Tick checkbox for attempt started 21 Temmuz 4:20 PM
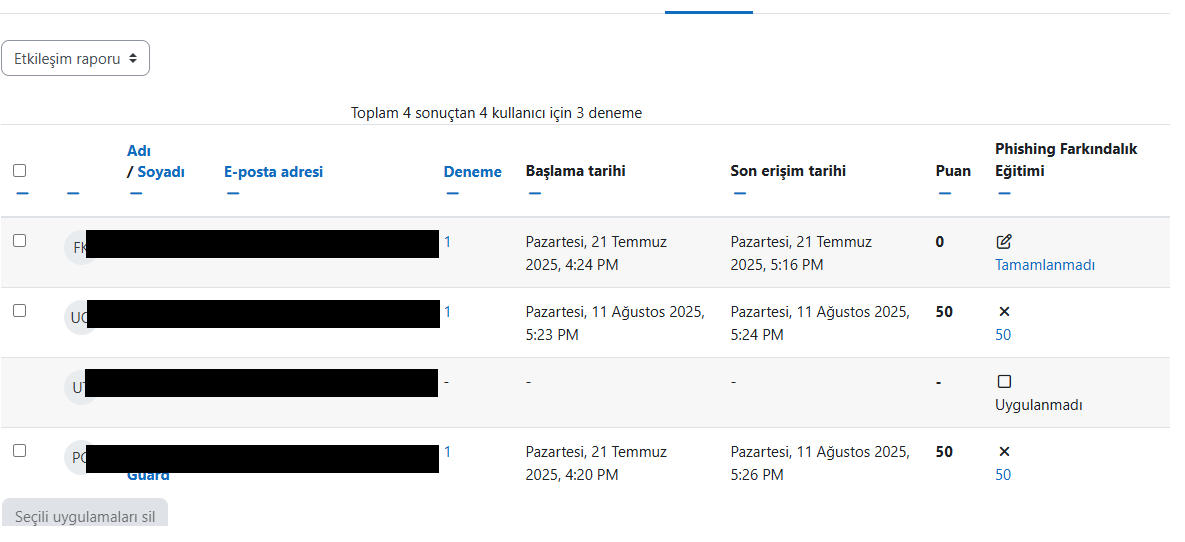This screenshot has height=542, width=1185. tap(20, 451)
